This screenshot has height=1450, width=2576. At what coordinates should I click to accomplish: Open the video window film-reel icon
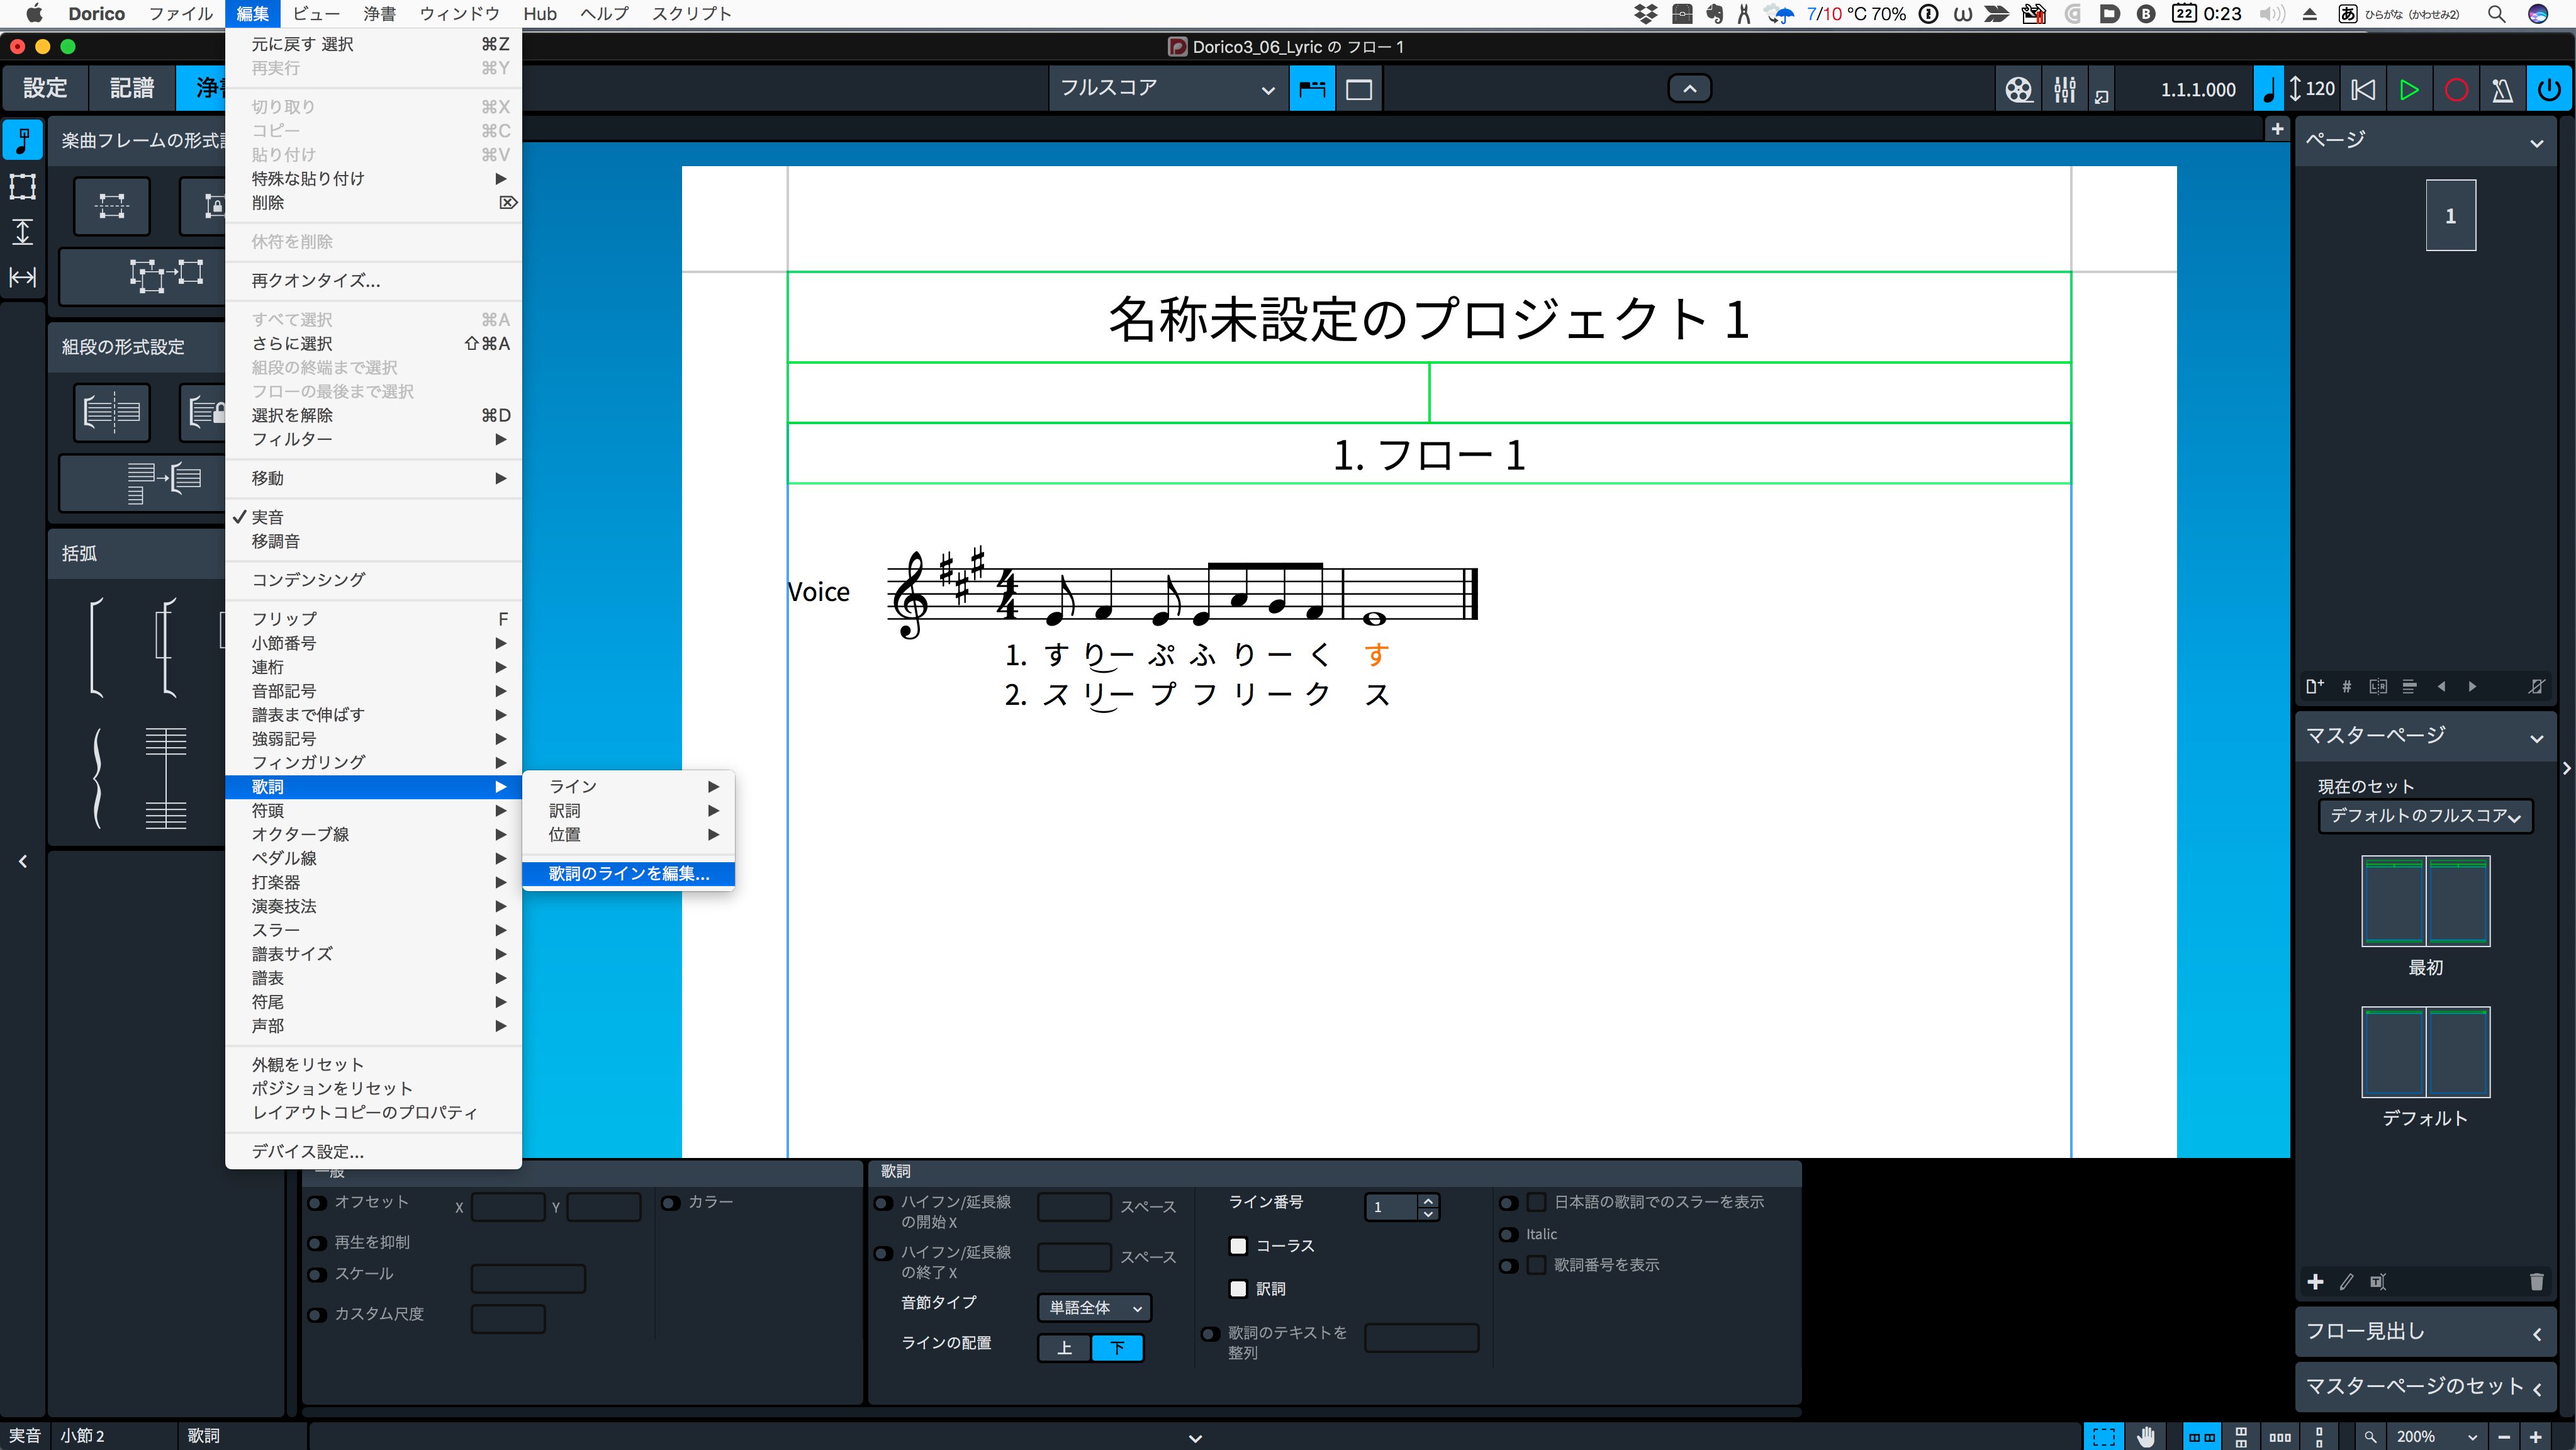coord(2018,90)
